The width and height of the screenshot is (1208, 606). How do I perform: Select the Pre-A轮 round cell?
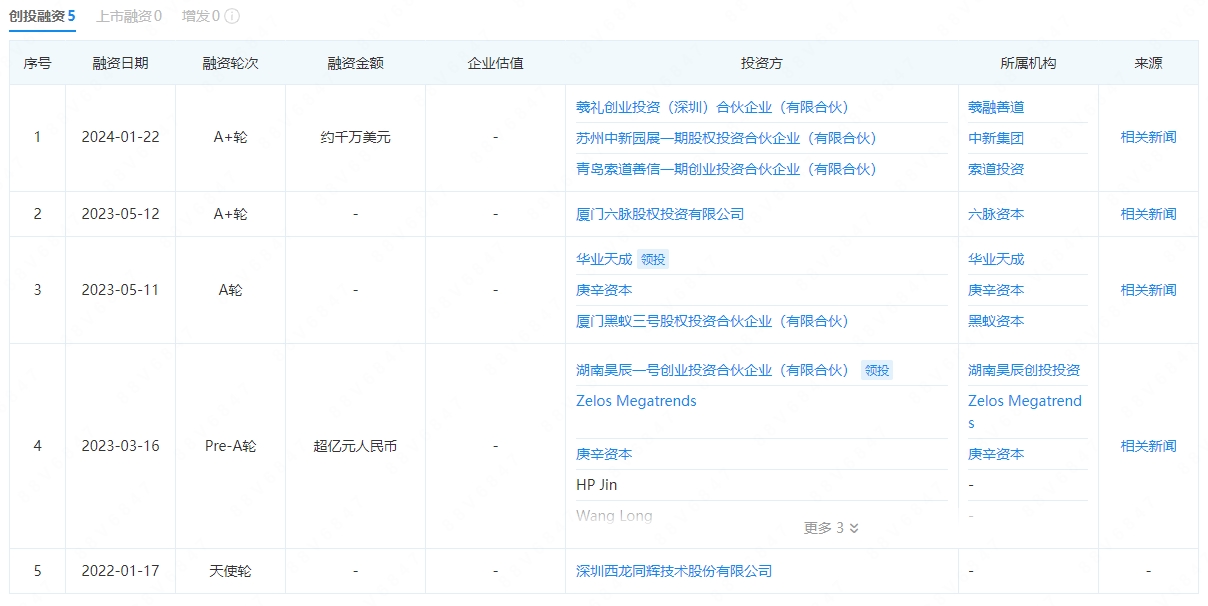[230, 446]
